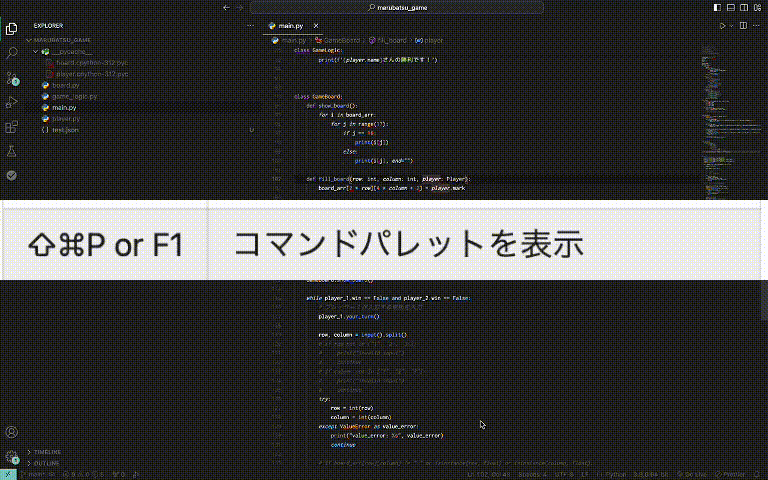This screenshot has width=768, height=480.
Task: Toggle the secondary side bar layout icon
Action: (744, 7)
